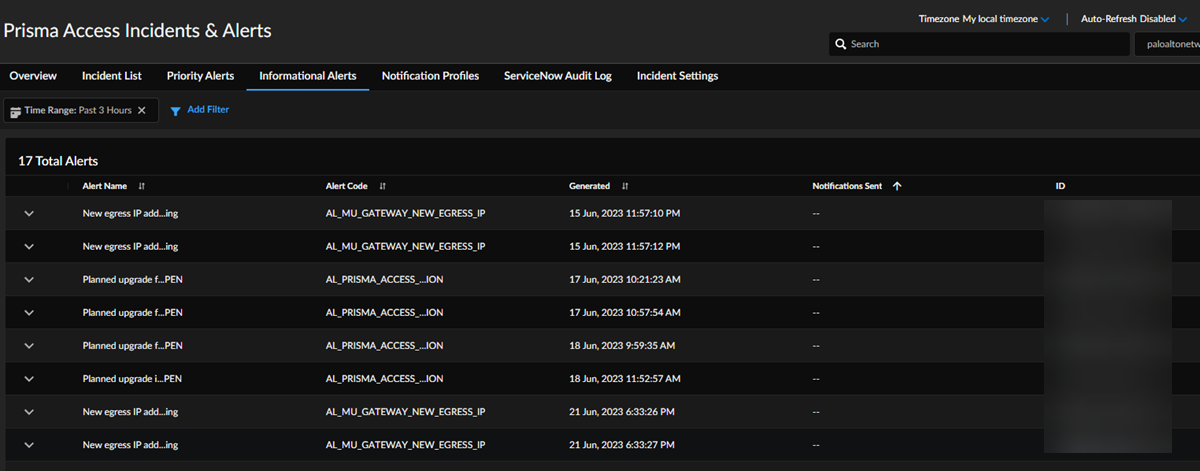Screen dimensions: 1200x471
Task: Switch to the Priority Alerts tab
Action: click(200, 76)
